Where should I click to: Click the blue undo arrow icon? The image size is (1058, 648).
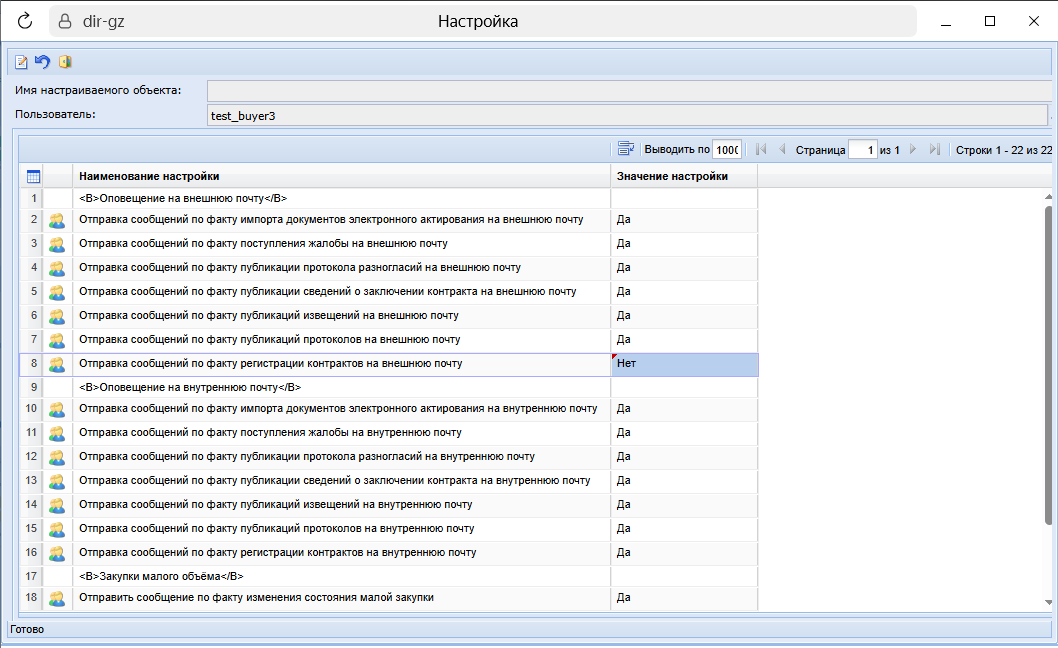click(x=42, y=62)
